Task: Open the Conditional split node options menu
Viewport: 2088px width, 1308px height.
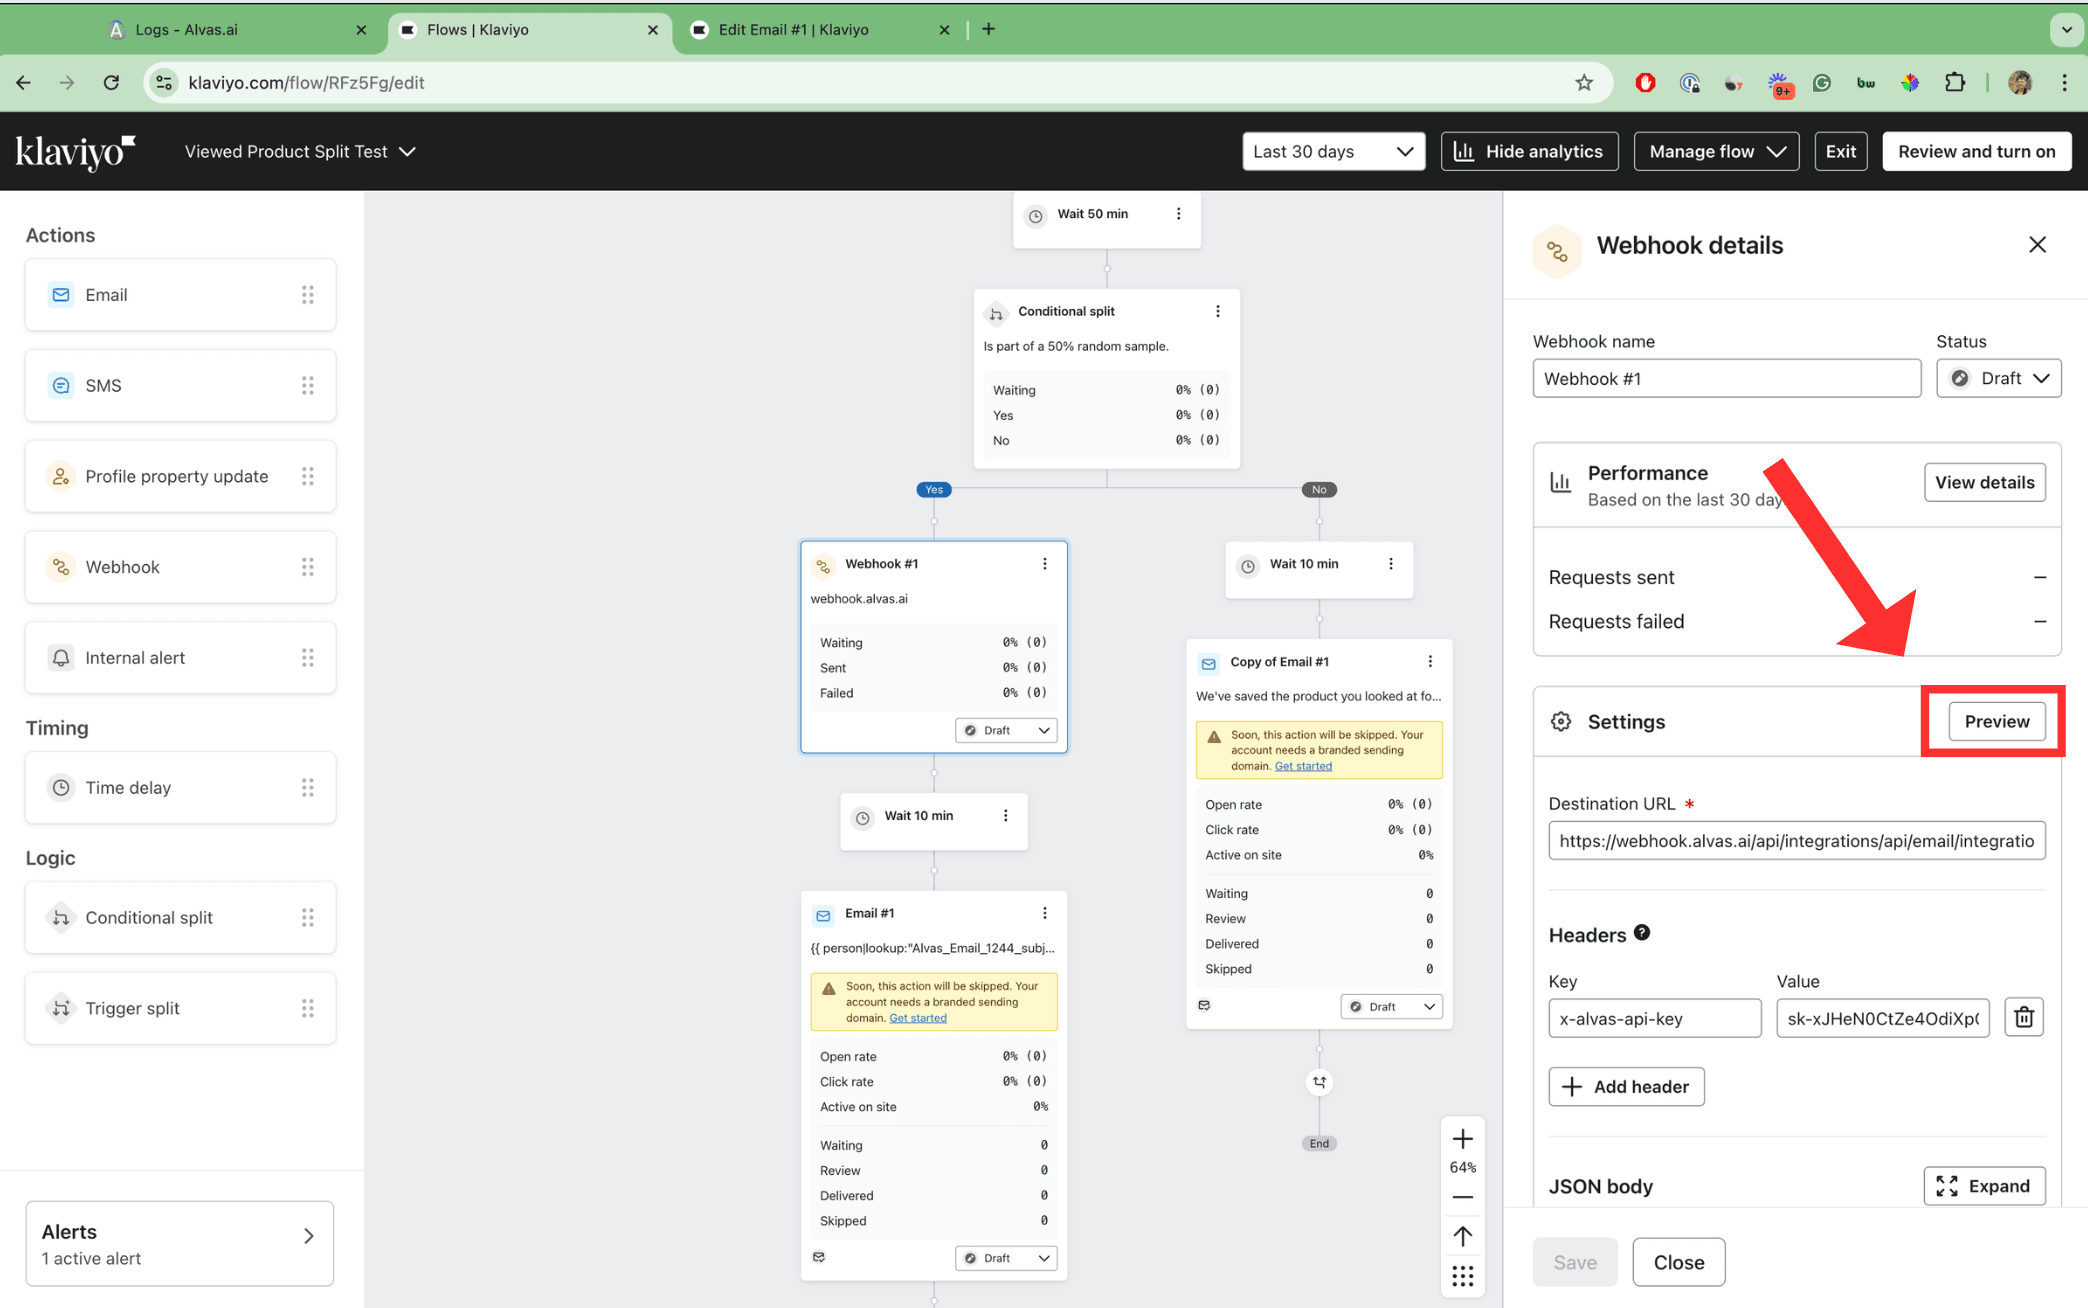Action: [x=1218, y=311]
